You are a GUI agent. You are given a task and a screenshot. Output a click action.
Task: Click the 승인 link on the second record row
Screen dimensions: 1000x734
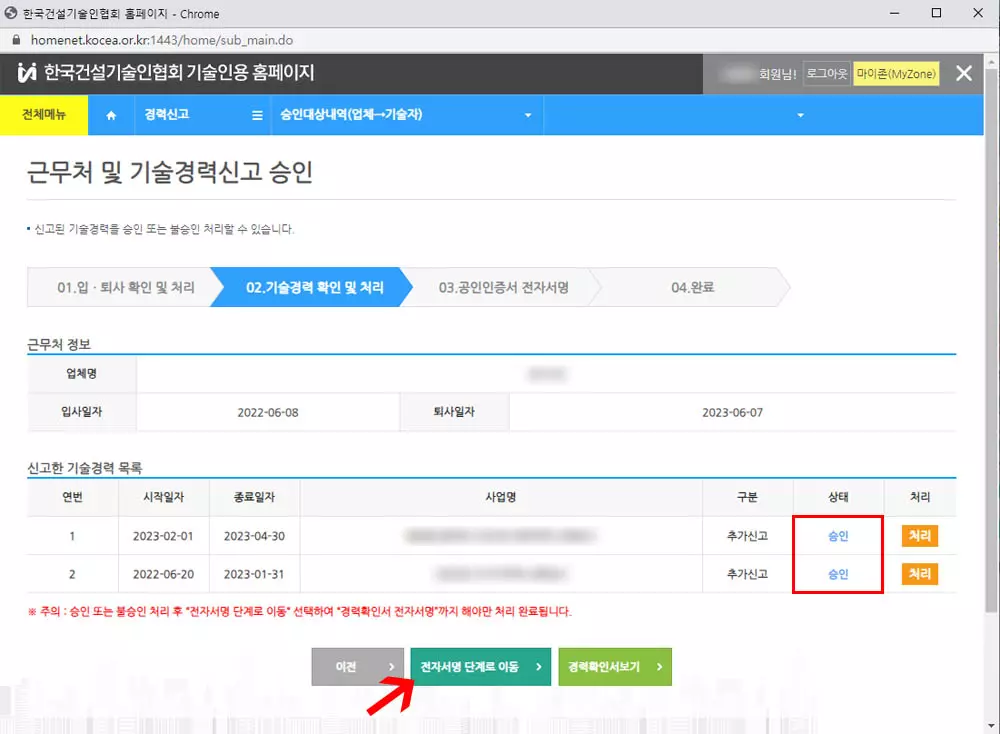[838, 575]
